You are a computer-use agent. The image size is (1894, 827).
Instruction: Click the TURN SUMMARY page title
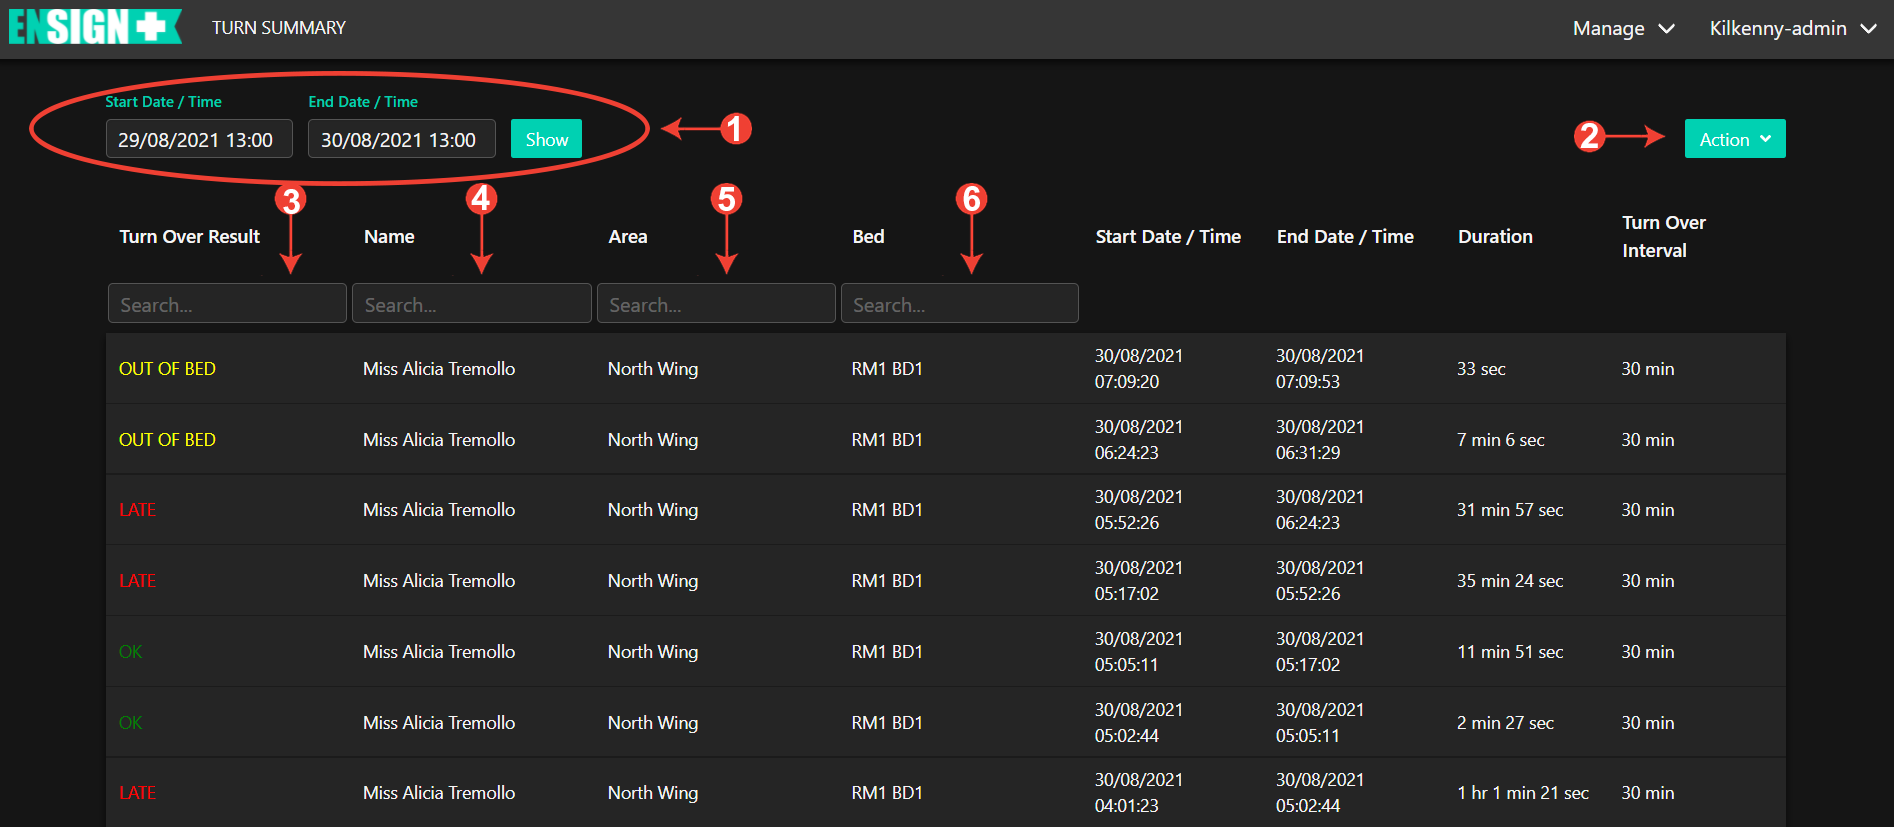(278, 28)
